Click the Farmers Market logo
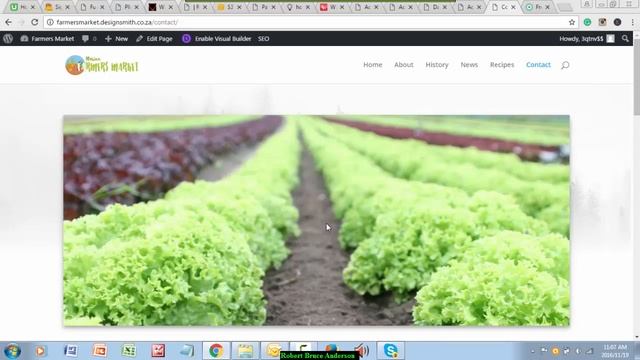The width and height of the screenshot is (640, 360). point(102,65)
